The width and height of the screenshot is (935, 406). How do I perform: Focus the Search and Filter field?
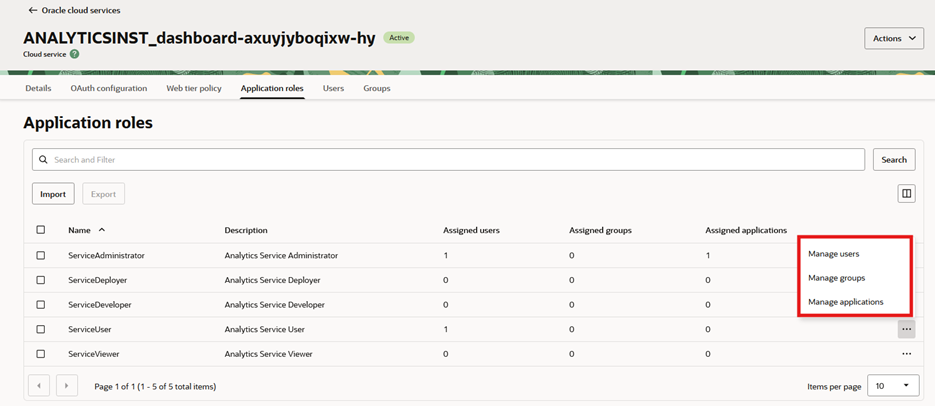448,160
